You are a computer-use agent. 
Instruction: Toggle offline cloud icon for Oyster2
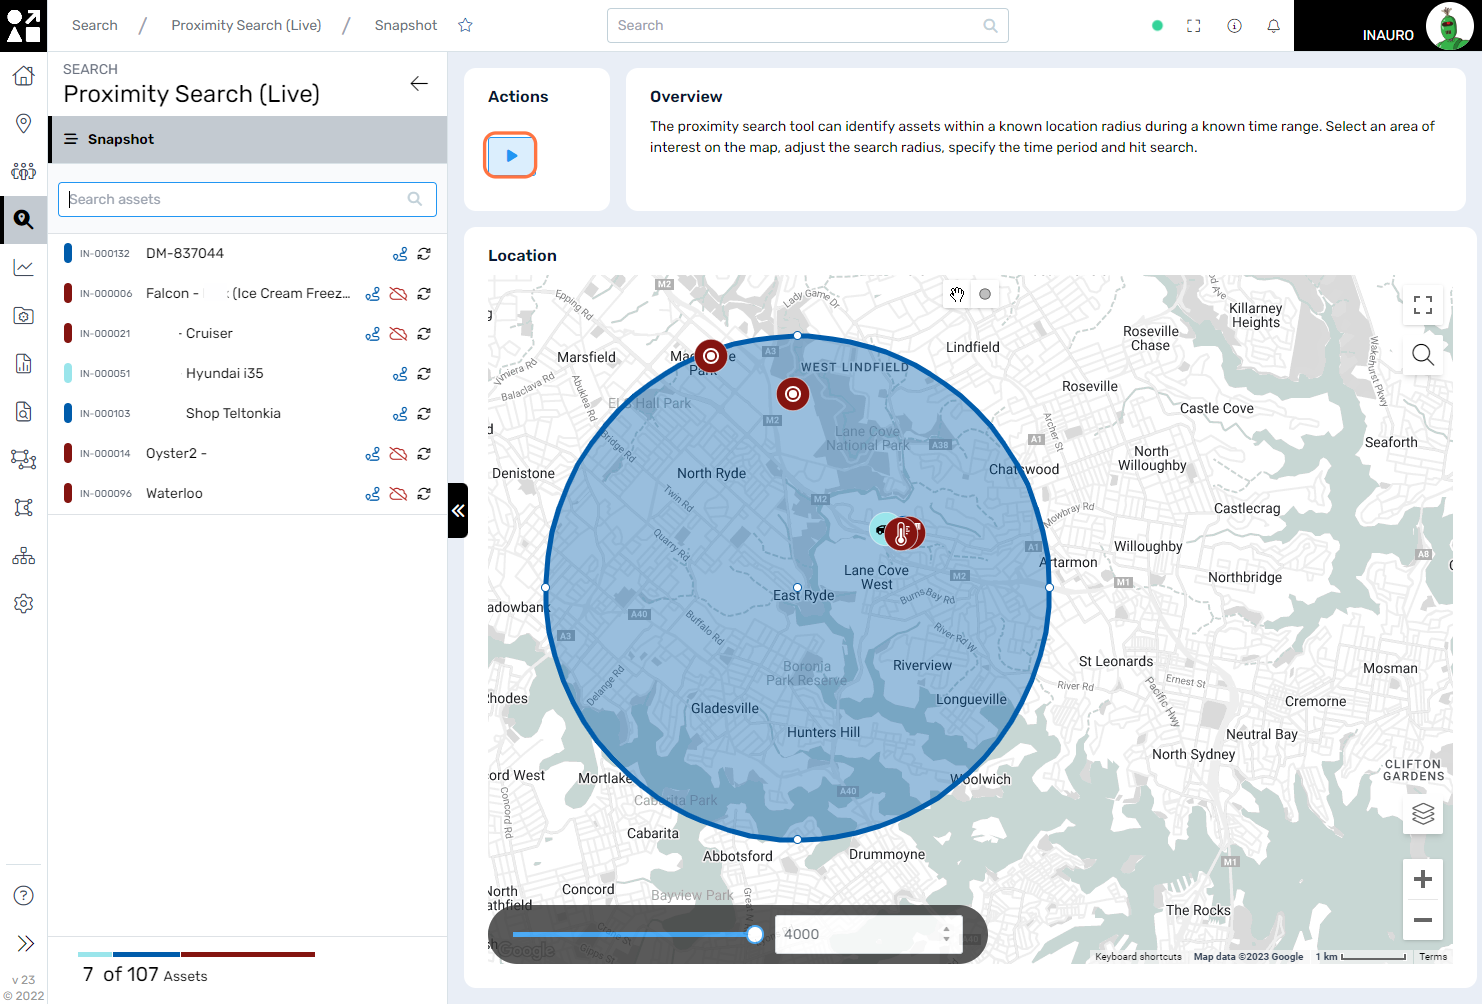pos(398,454)
